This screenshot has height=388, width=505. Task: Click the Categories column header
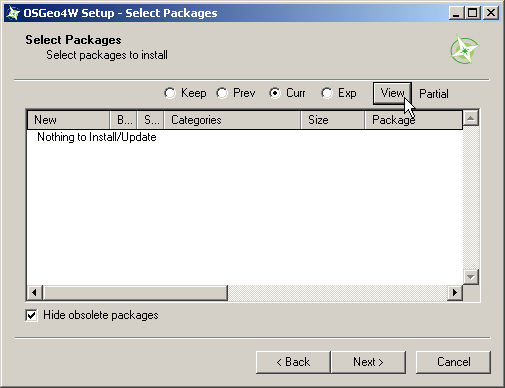[232, 120]
